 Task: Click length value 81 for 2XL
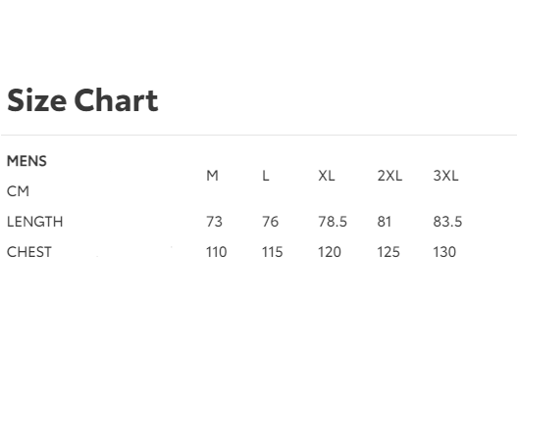pyautogui.click(x=384, y=222)
